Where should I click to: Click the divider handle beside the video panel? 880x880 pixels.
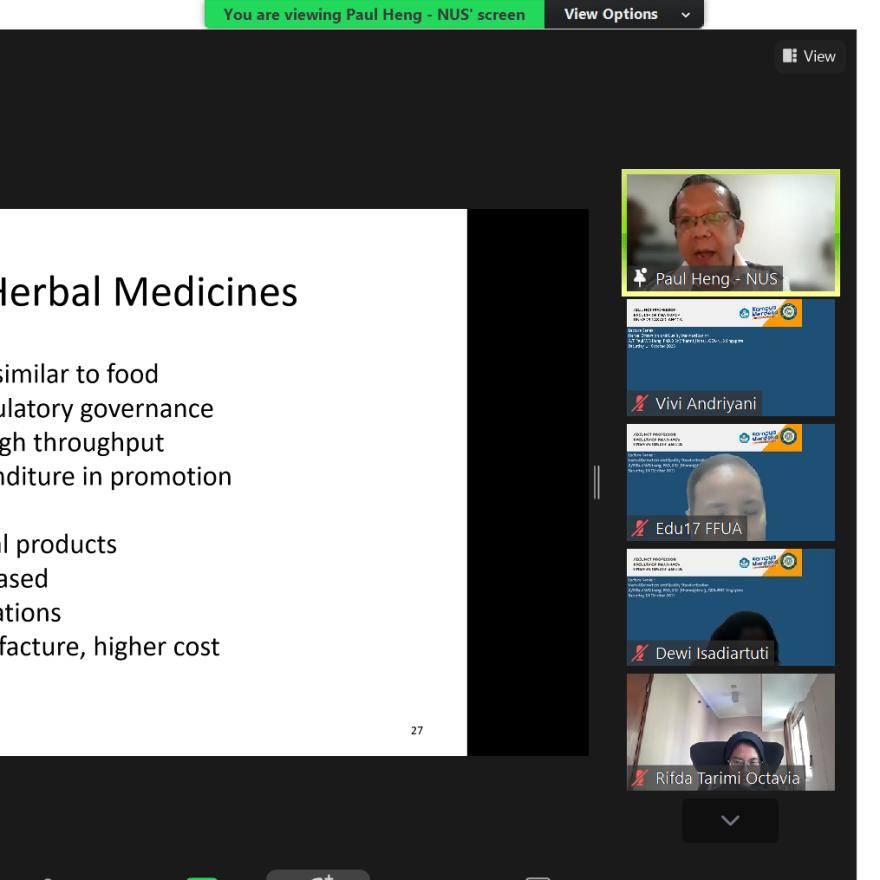(597, 482)
